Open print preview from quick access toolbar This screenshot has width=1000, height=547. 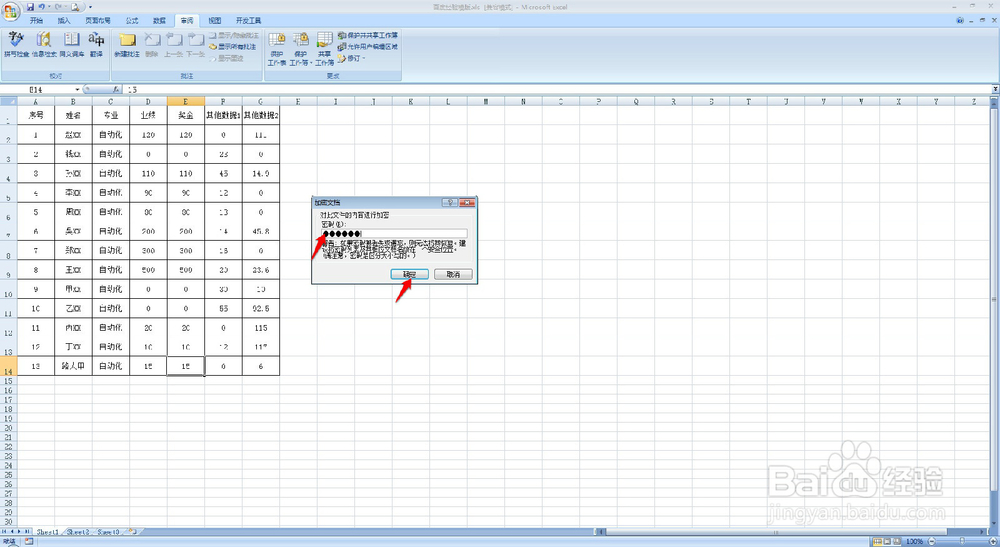[75, 7]
